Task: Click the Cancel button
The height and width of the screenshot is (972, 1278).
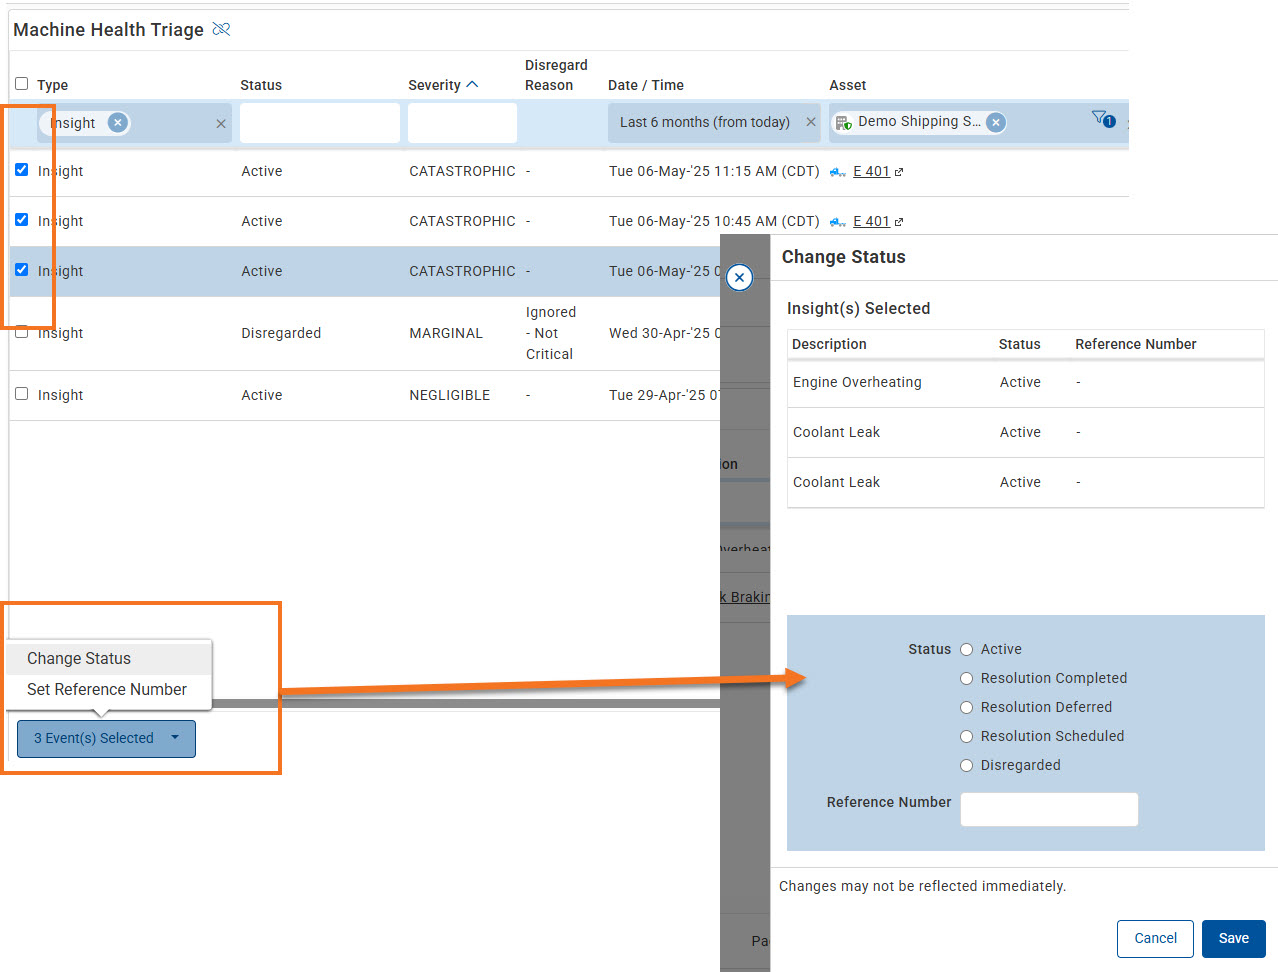Action: point(1155,938)
